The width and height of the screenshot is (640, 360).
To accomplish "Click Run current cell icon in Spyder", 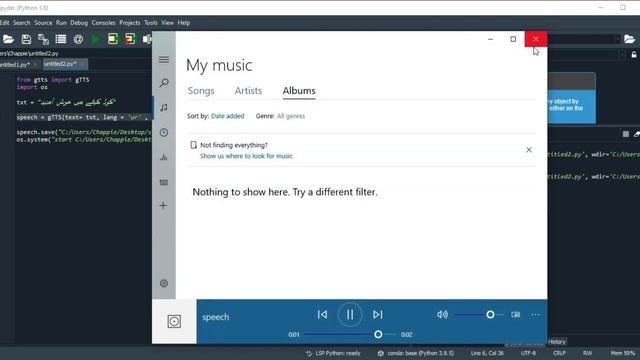I will coord(113,39).
